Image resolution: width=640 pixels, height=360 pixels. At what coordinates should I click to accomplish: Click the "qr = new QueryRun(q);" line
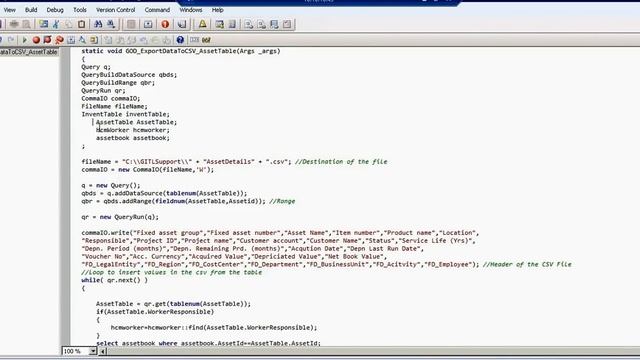coord(120,217)
